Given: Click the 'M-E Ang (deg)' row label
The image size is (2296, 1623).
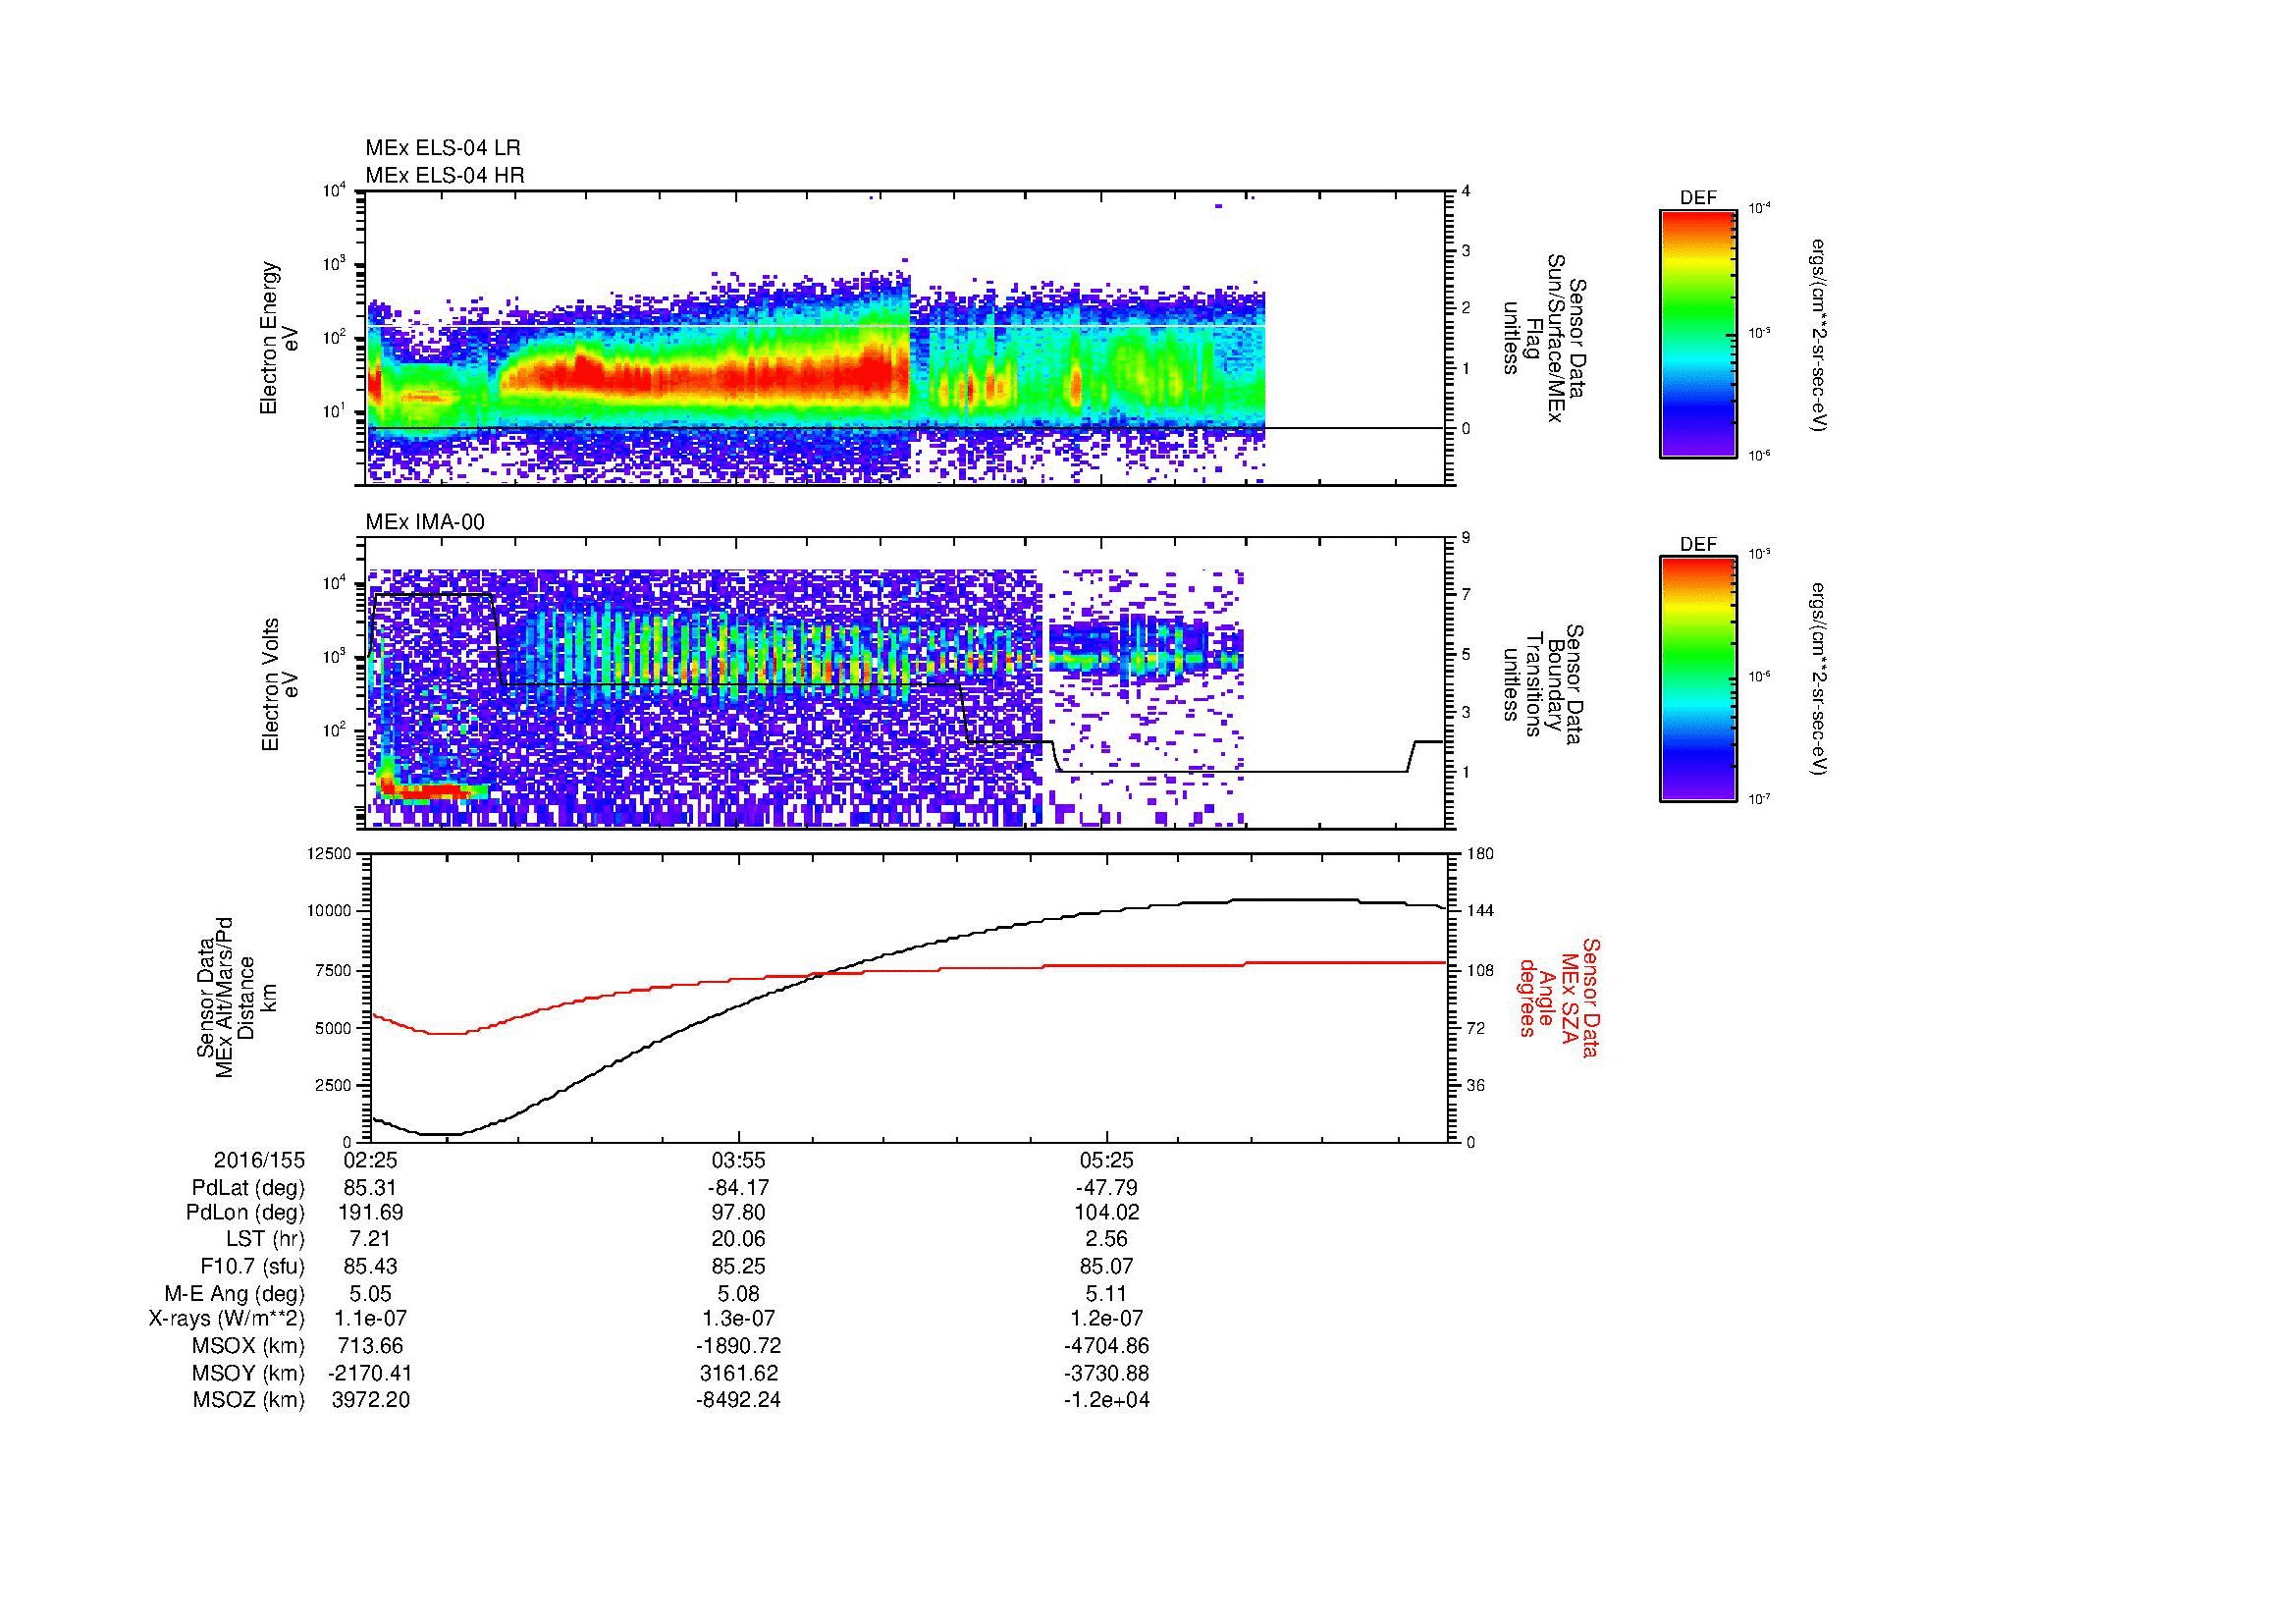Looking at the screenshot, I should tap(235, 1293).
